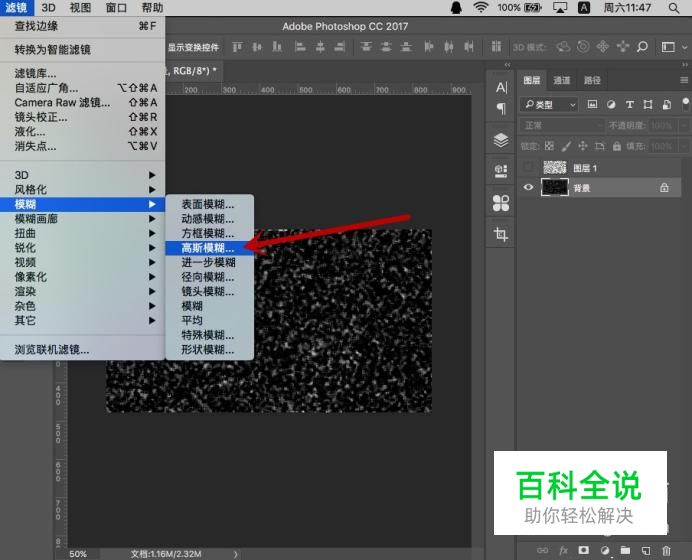
Task: Switch to the 路径 tab
Action: tap(592, 80)
